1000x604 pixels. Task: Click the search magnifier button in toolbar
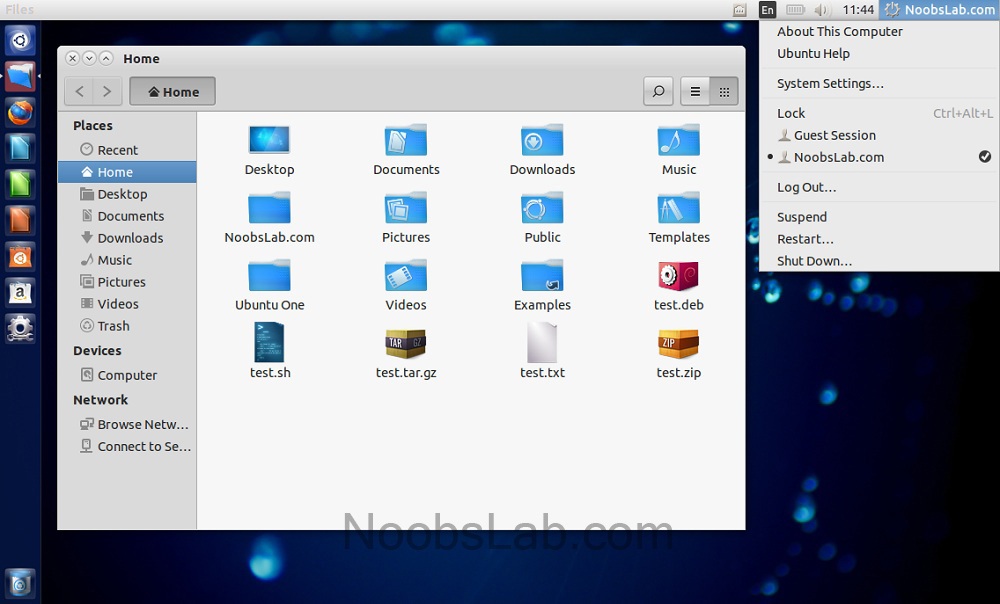point(658,92)
